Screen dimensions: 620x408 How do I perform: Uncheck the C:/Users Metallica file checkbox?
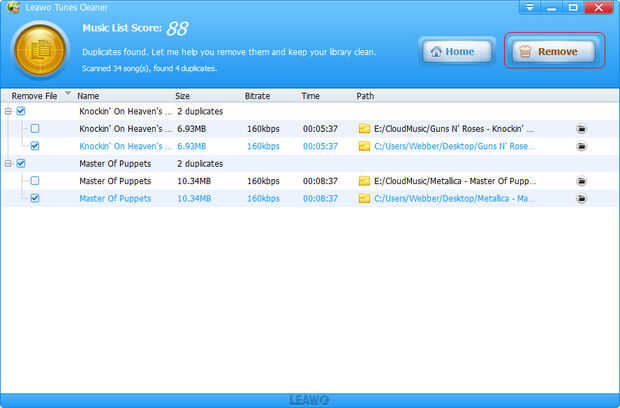point(35,198)
